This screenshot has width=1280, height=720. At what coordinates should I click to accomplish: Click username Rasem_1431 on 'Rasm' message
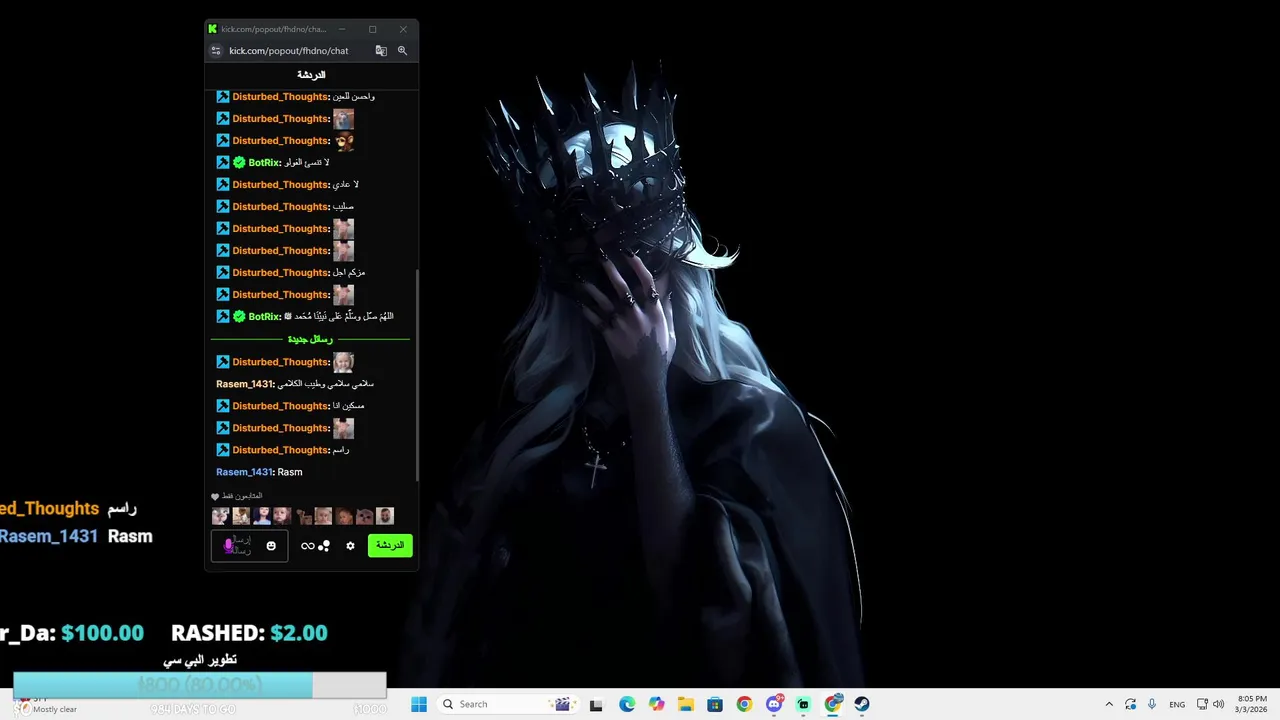244,472
